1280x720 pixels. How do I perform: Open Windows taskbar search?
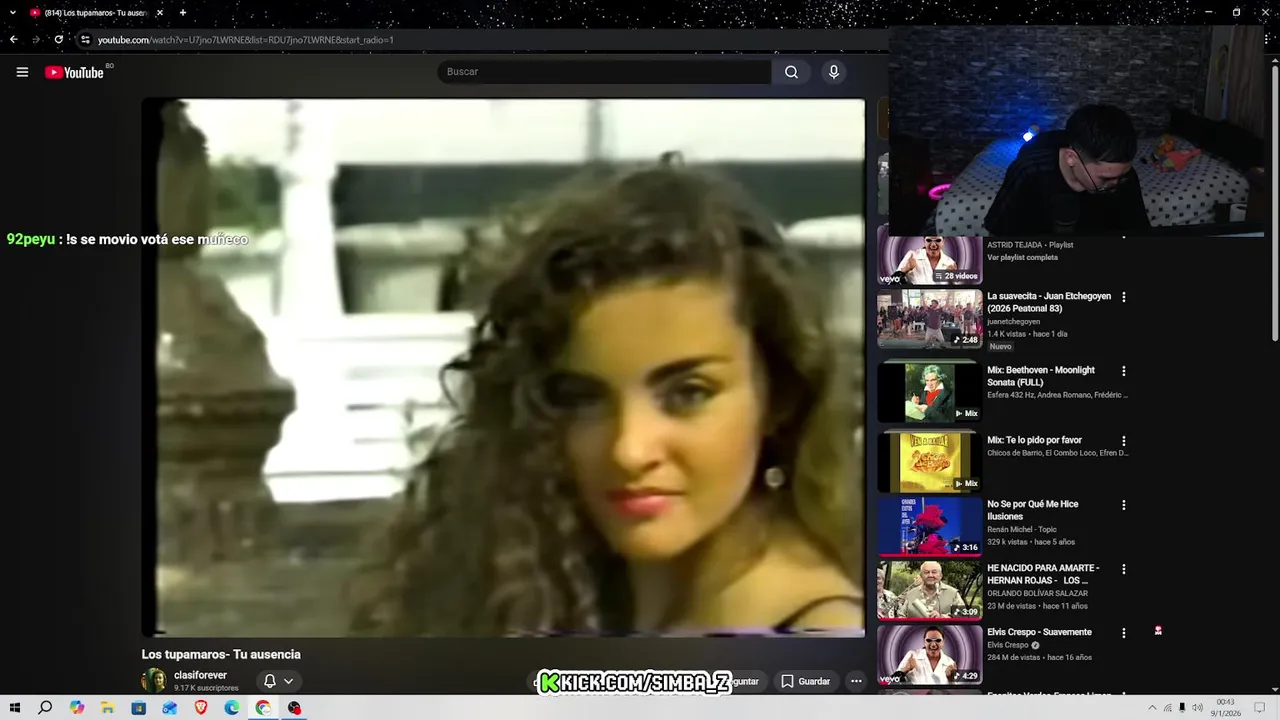coord(45,707)
